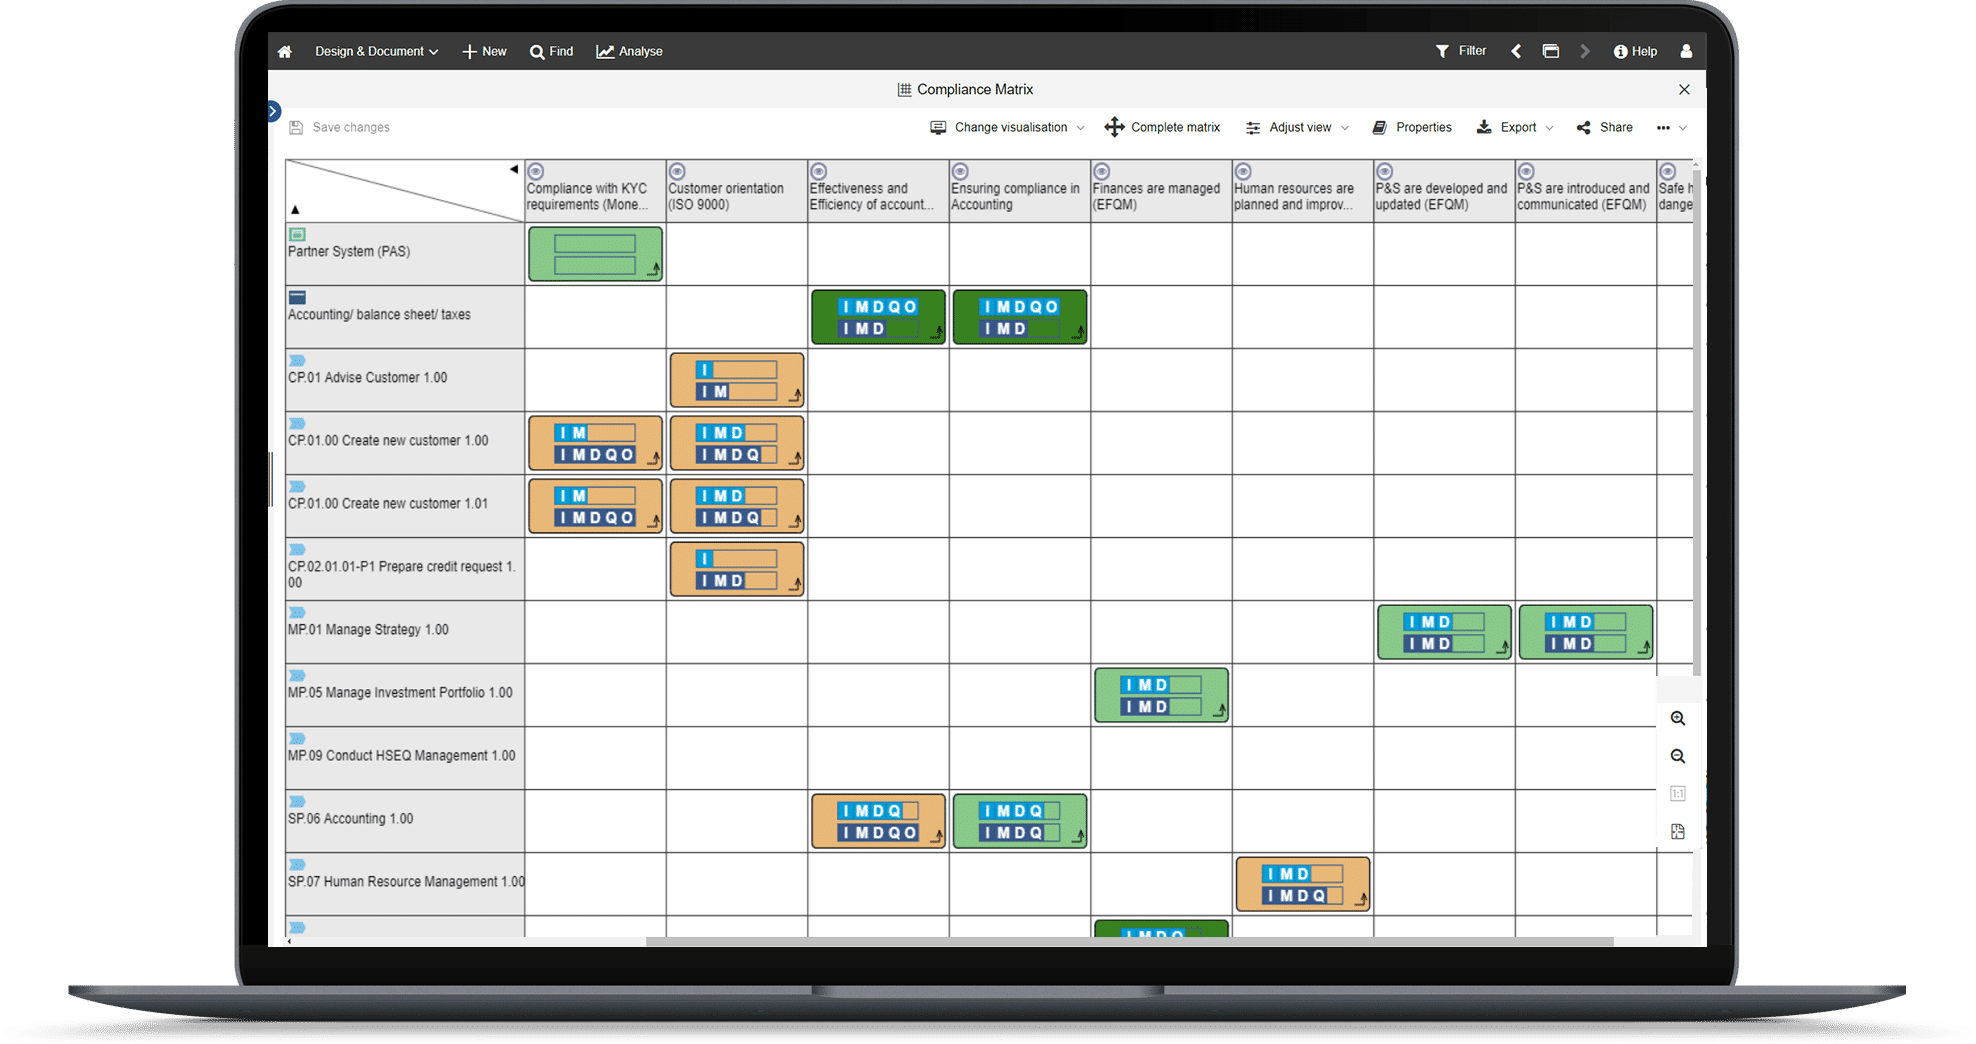Expand the Export dropdown menu
The width and height of the screenshot is (1976, 1044).
pos(1515,128)
